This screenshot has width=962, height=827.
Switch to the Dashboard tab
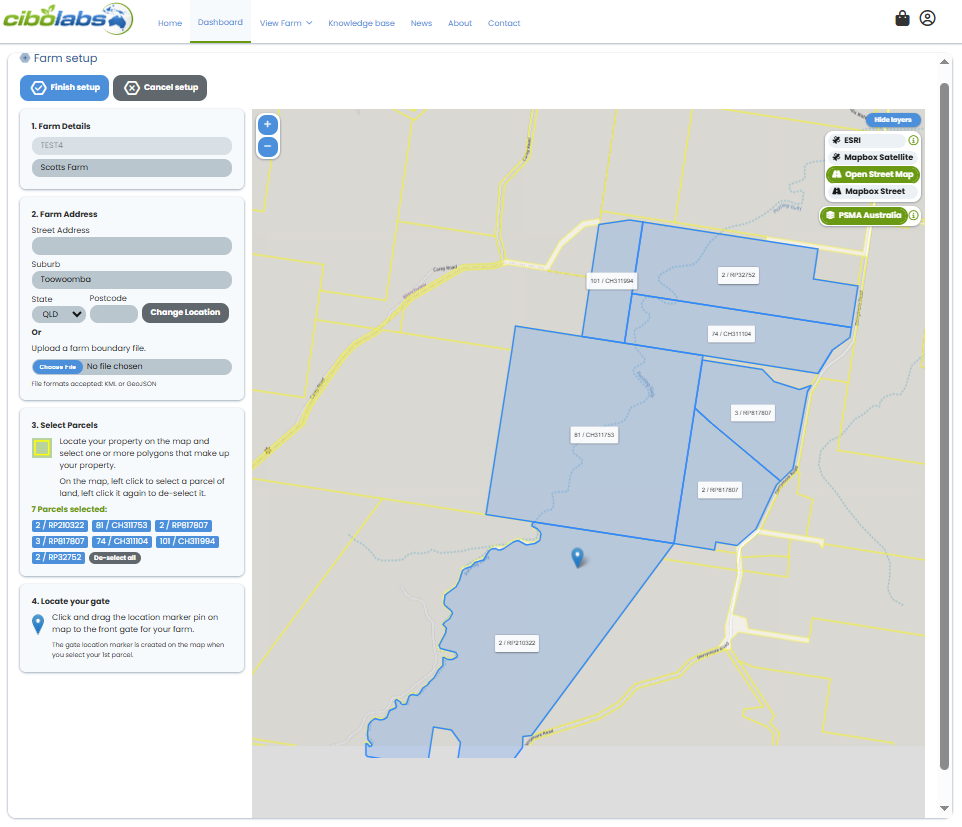(220, 23)
